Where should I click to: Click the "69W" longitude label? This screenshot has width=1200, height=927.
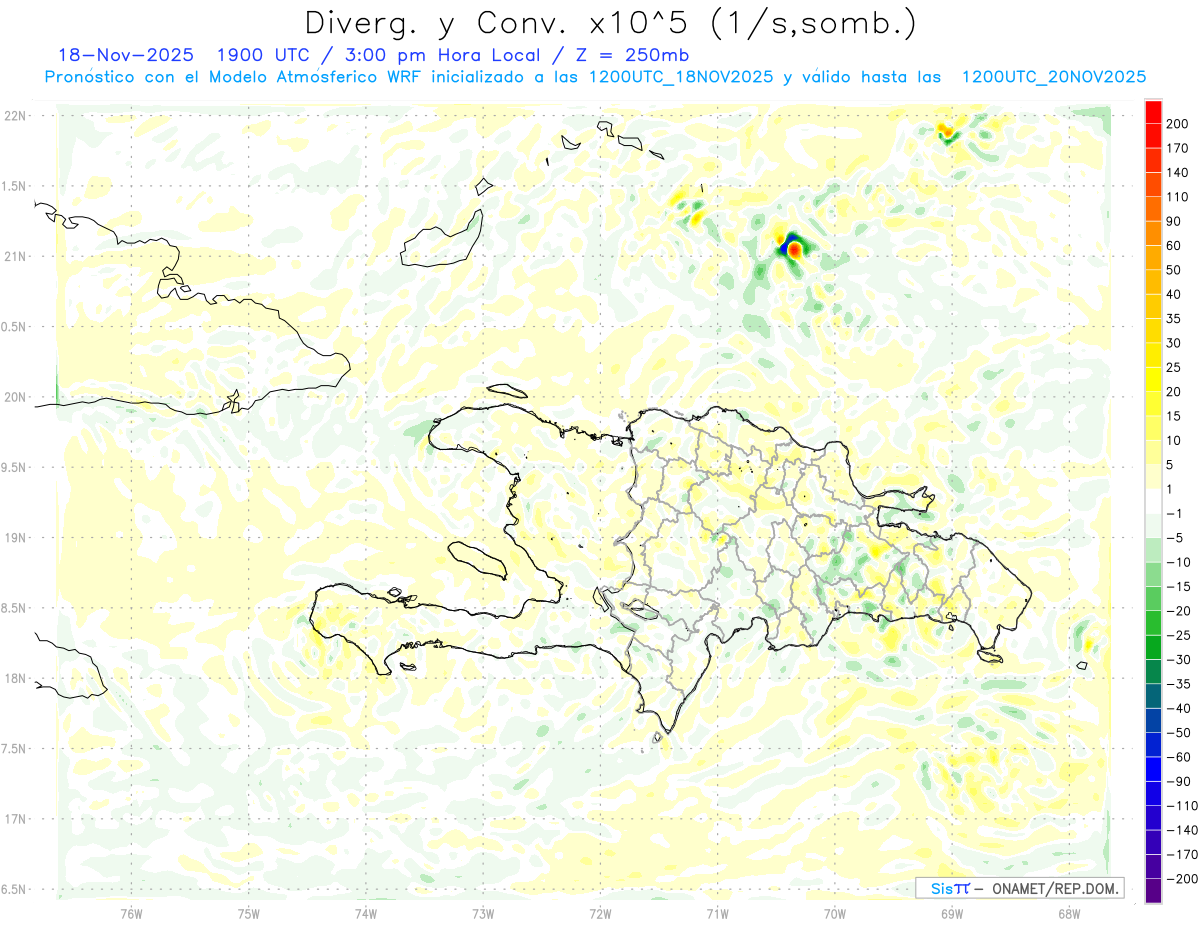coord(952,913)
